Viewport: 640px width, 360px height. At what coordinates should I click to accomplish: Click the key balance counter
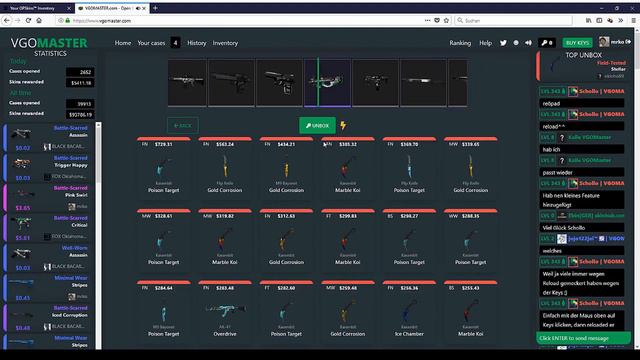coord(547,42)
